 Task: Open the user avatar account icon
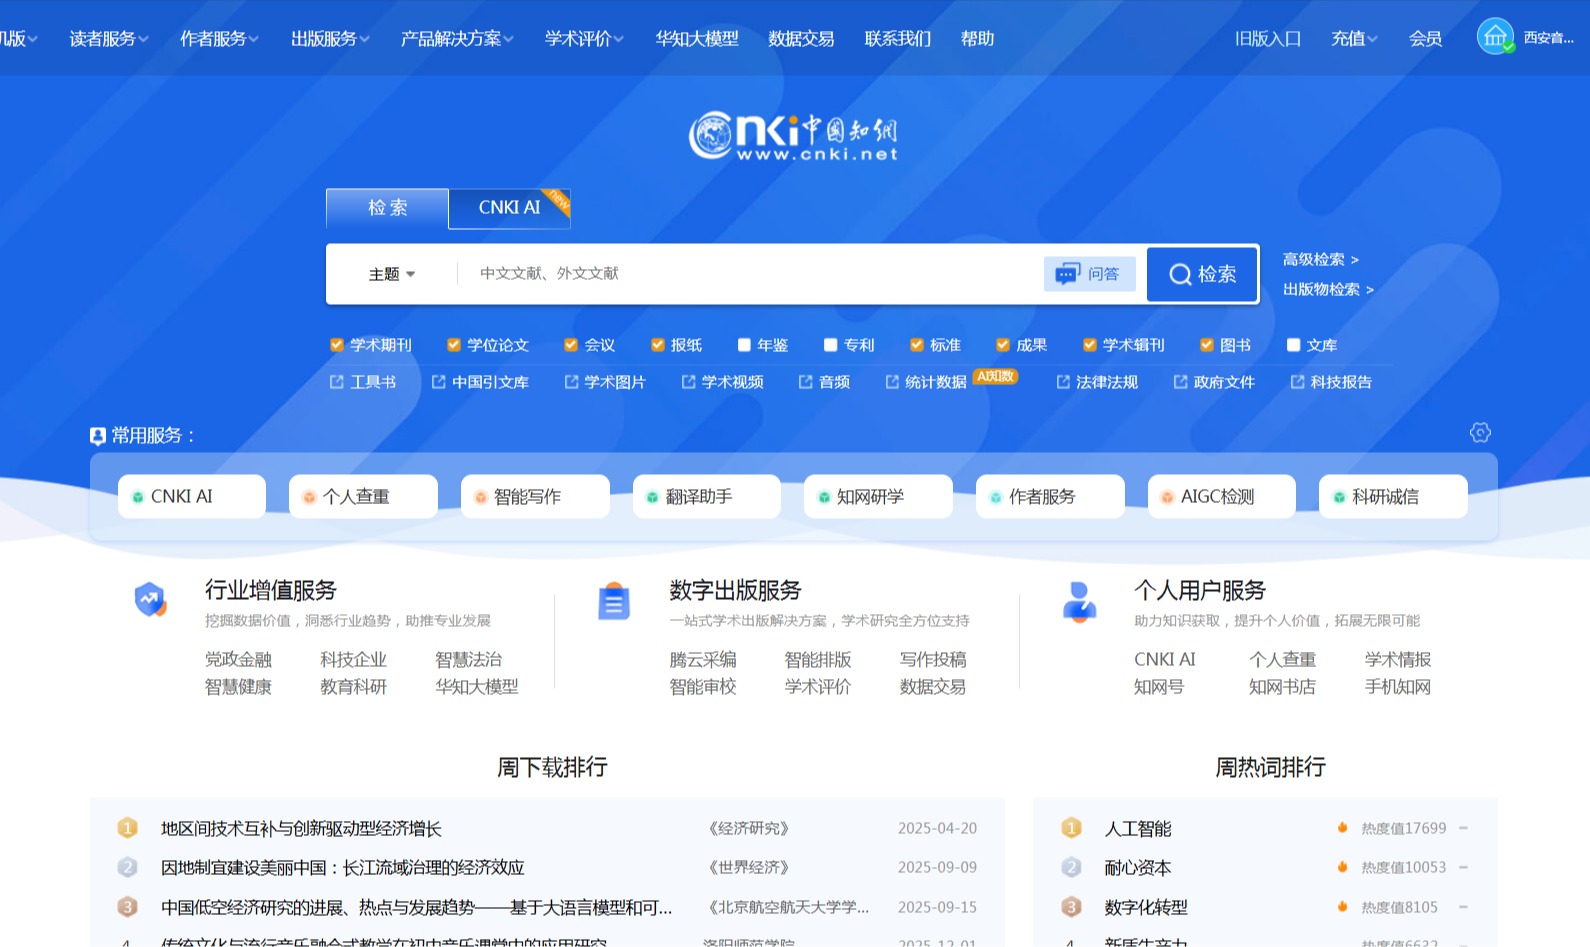(x=1495, y=37)
